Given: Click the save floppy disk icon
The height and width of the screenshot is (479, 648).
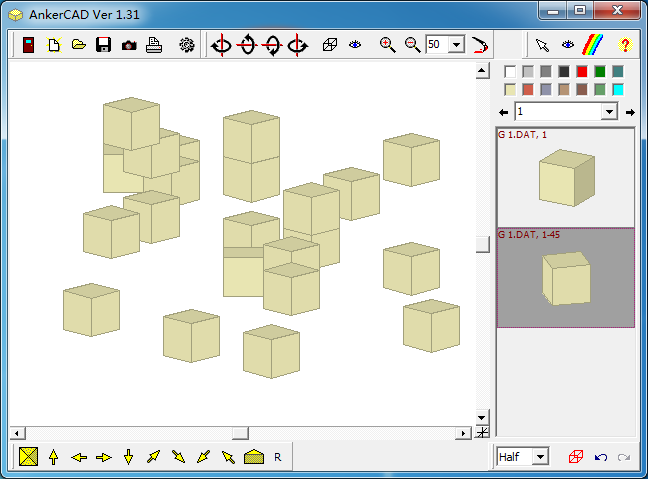Looking at the screenshot, I should point(103,45).
